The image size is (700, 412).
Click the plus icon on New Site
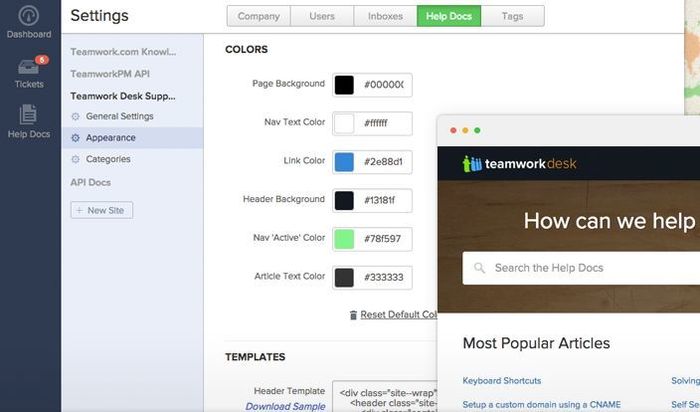tap(79, 210)
